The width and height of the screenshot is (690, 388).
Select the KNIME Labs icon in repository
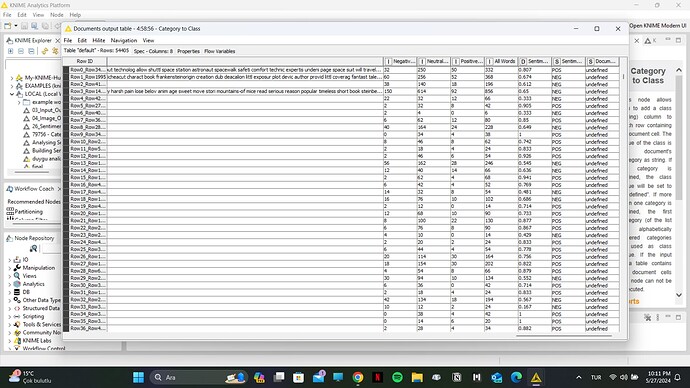point(17,341)
